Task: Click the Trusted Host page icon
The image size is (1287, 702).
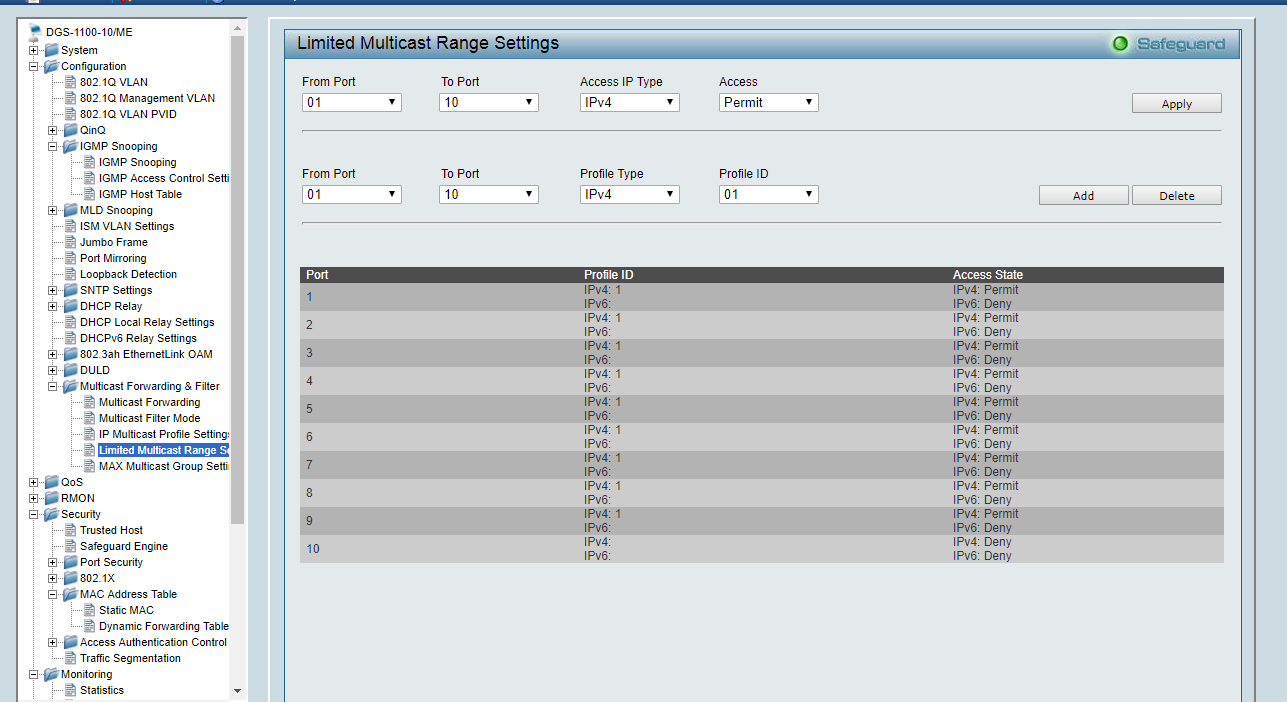Action: 70,530
